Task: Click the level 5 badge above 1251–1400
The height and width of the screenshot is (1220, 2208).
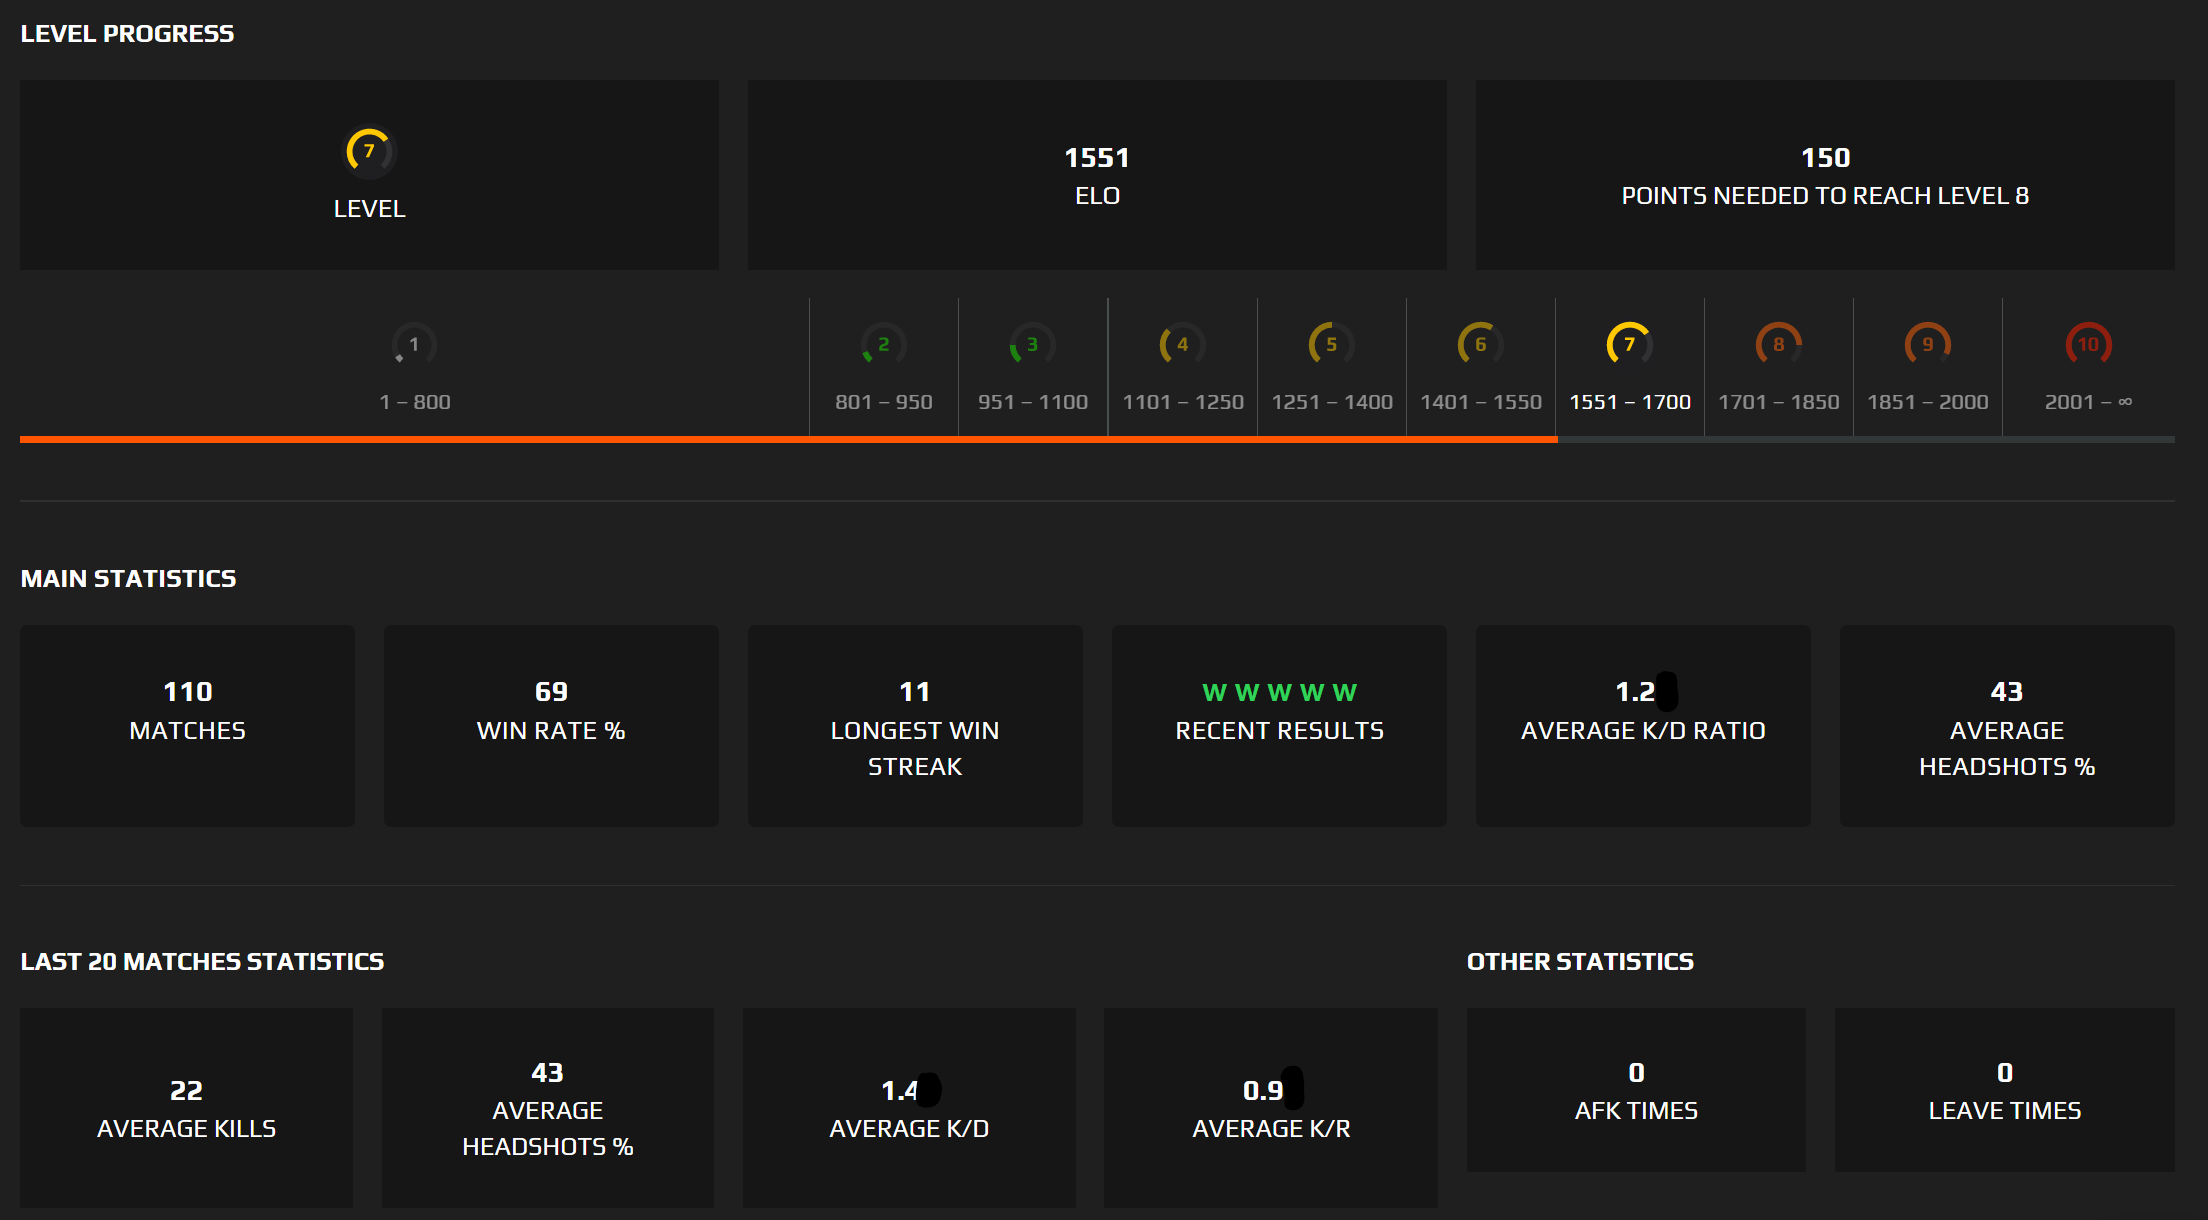Action: pyautogui.click(x=1330, y=344)
